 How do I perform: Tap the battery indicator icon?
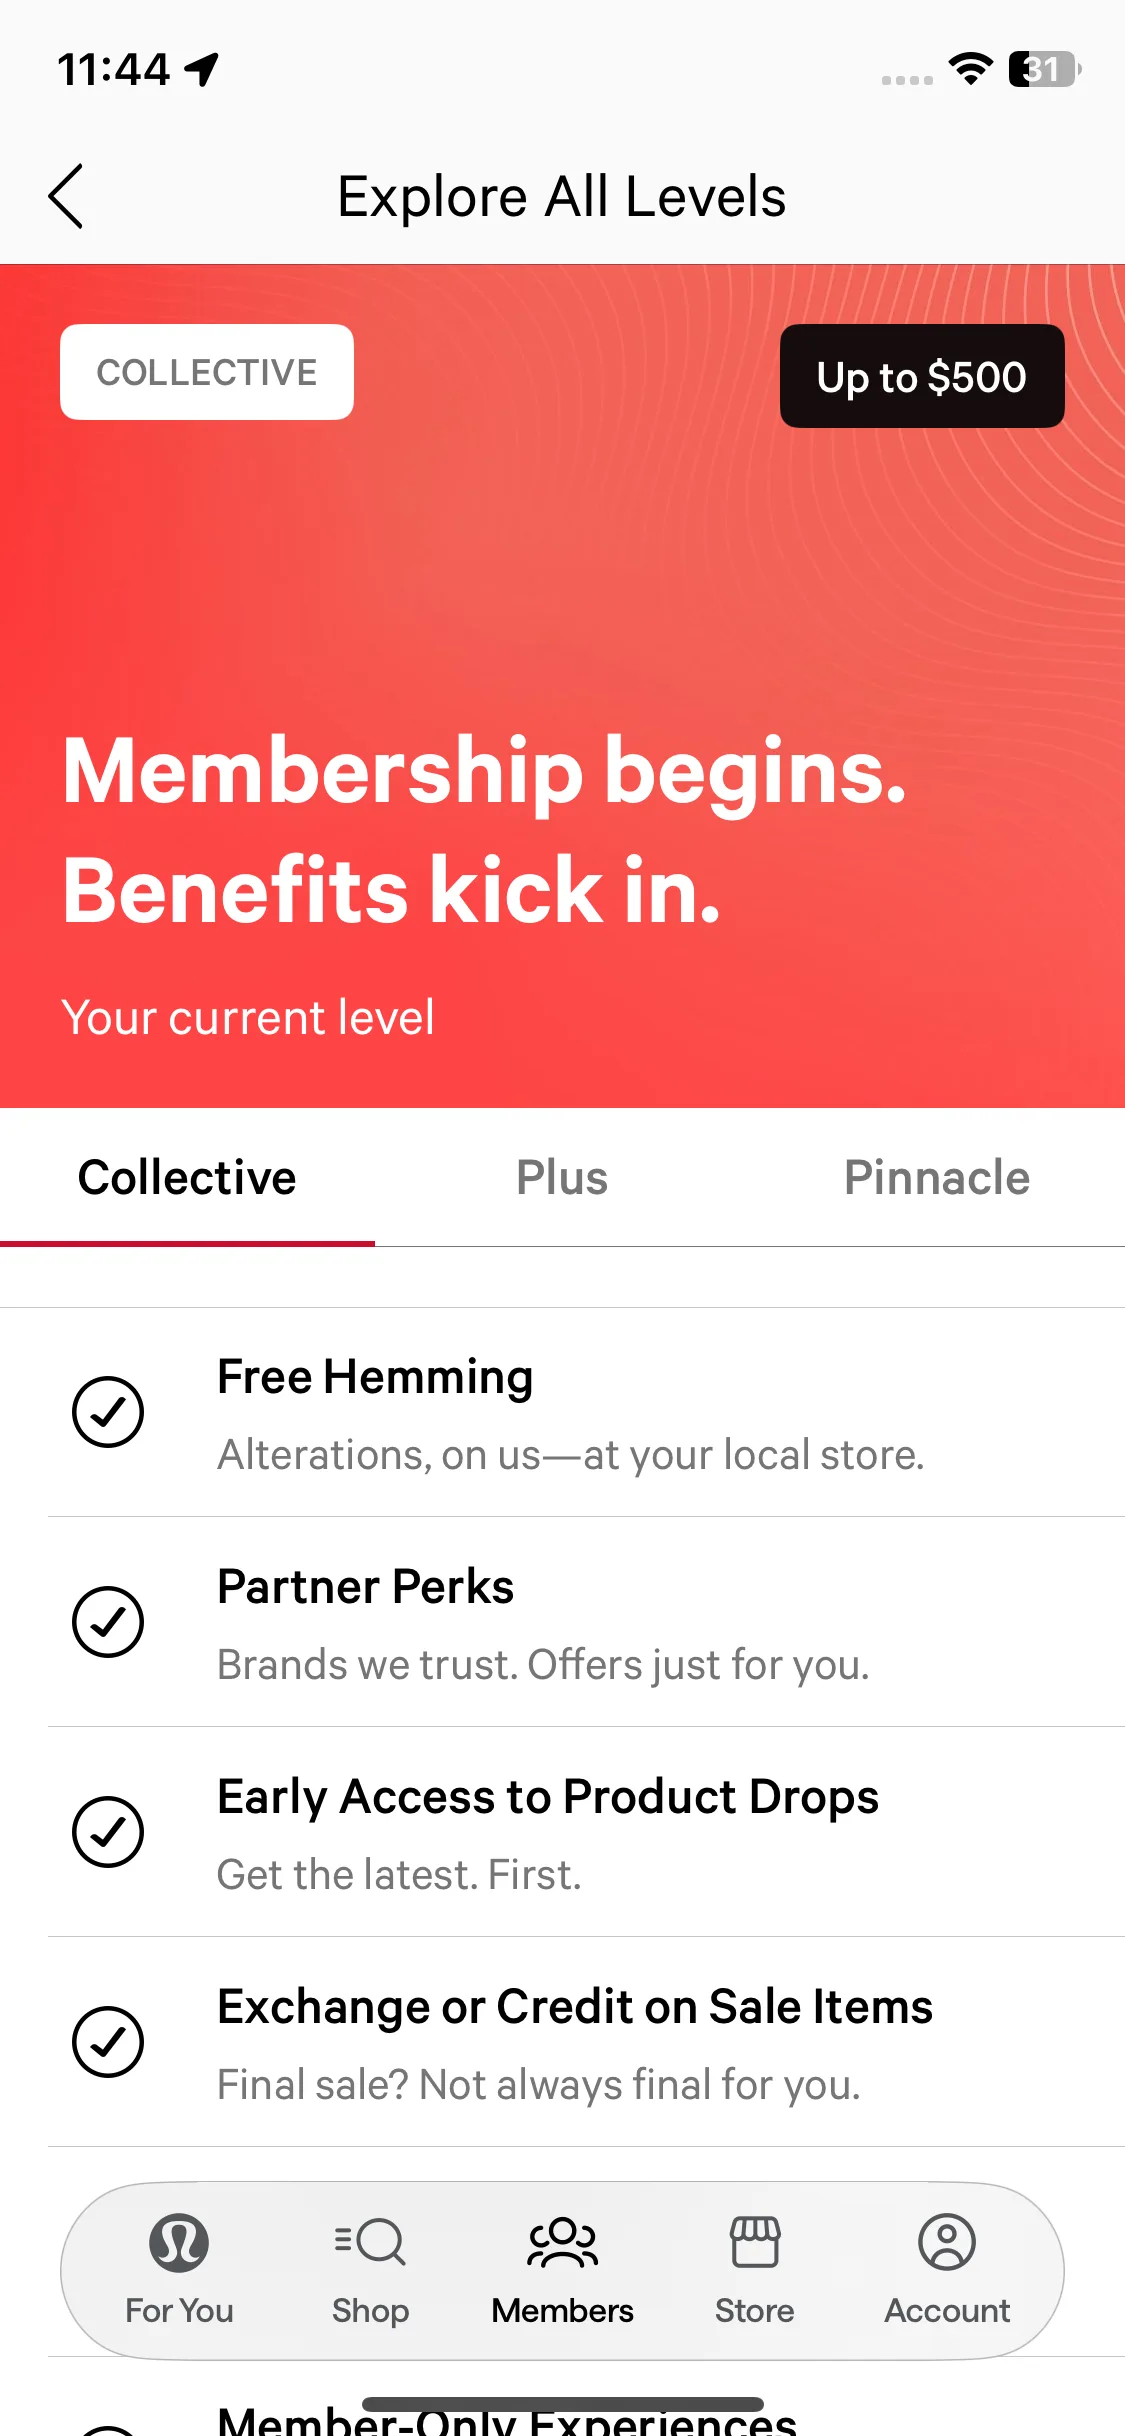[1044, 69]
